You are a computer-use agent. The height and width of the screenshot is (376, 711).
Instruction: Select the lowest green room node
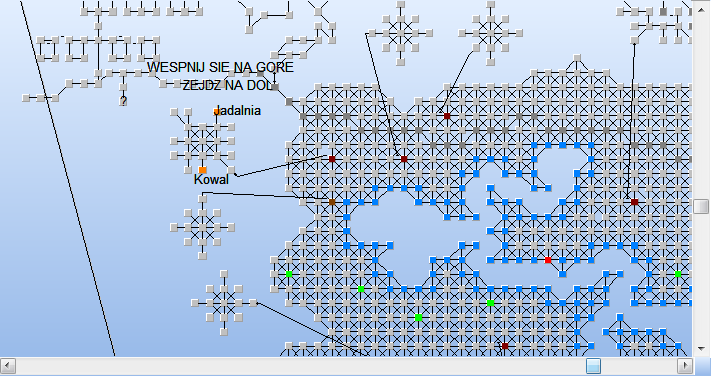click(x=419, y=317)
